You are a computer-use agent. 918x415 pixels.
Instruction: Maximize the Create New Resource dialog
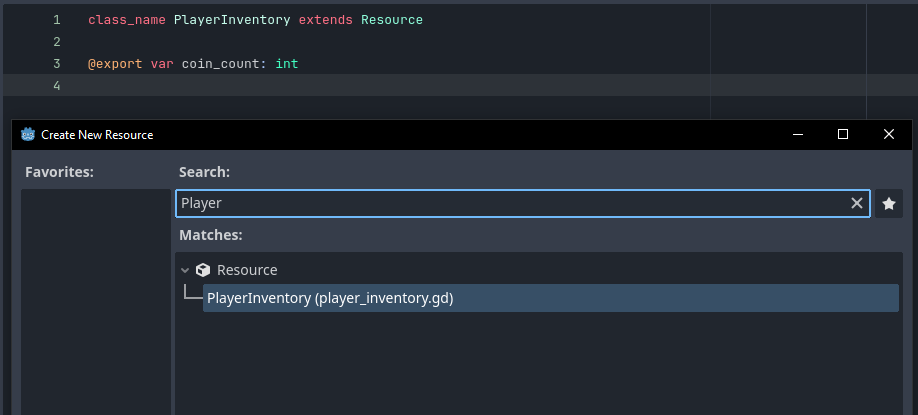(843, 135)
